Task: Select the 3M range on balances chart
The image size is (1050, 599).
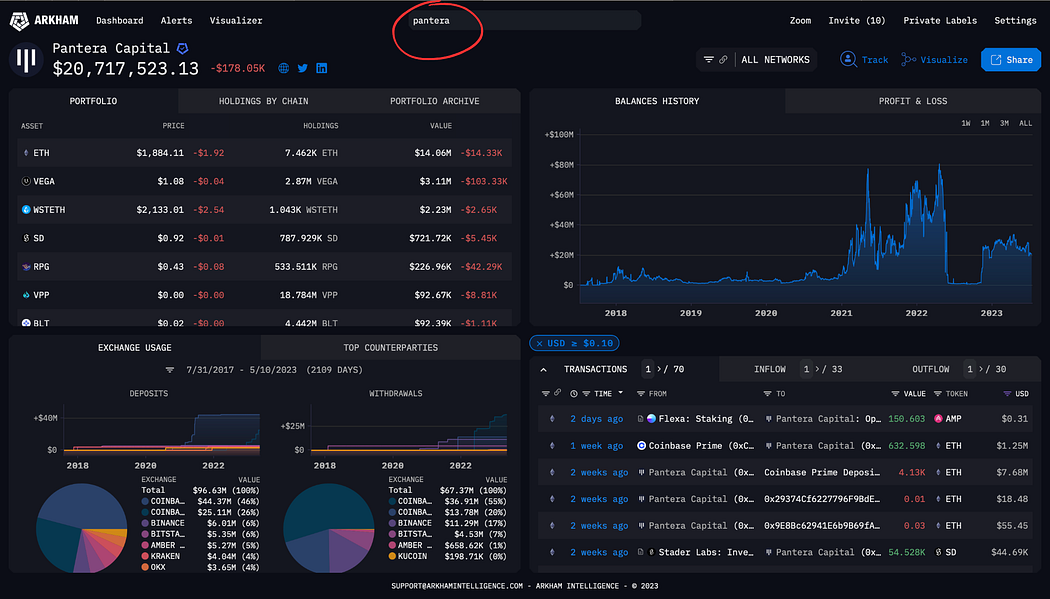Action: tap(1004, 123)
